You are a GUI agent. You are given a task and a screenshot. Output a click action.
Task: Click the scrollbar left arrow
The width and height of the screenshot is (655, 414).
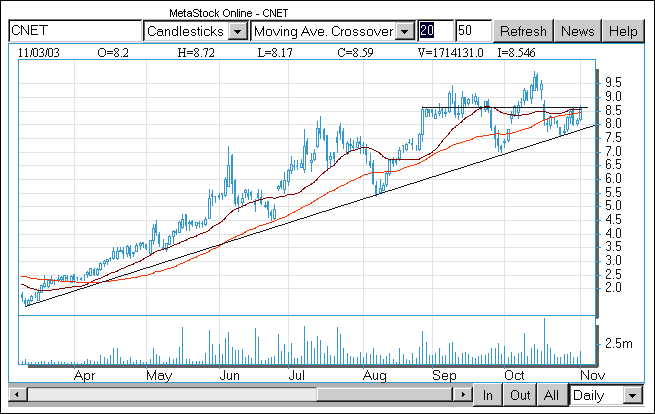(x=18, y=394)
